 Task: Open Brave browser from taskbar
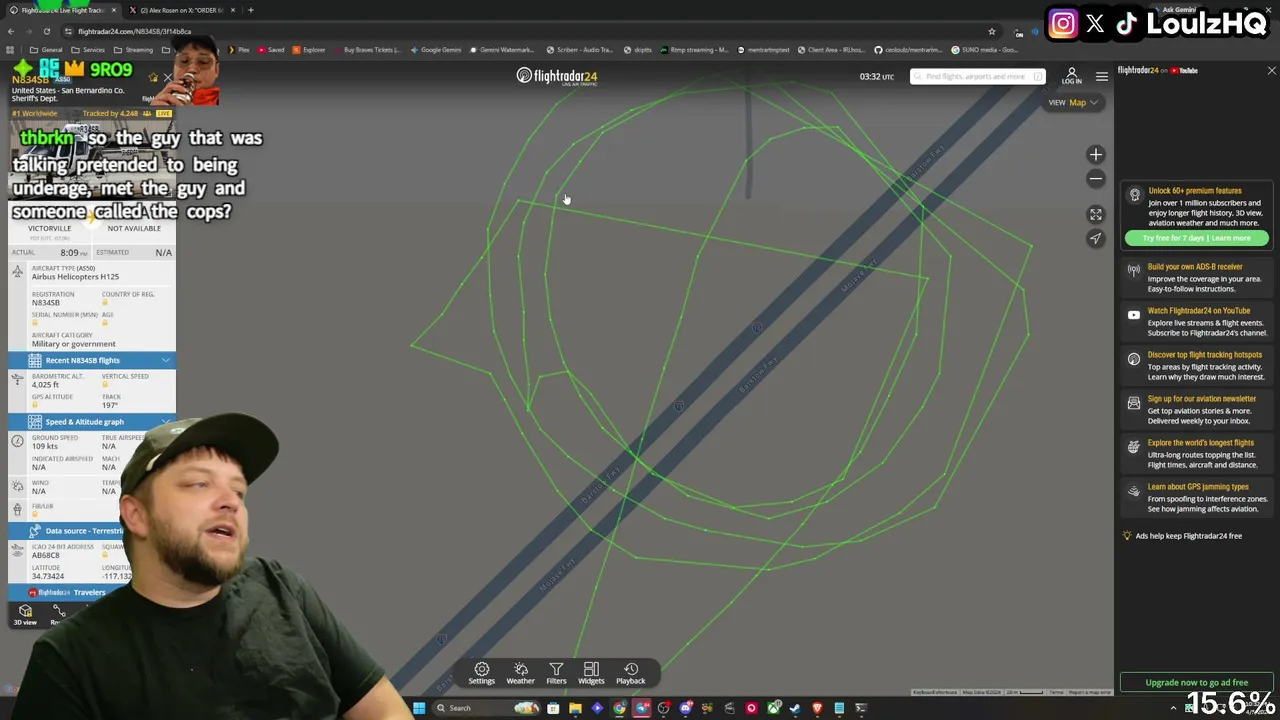[x=817, y=708]
